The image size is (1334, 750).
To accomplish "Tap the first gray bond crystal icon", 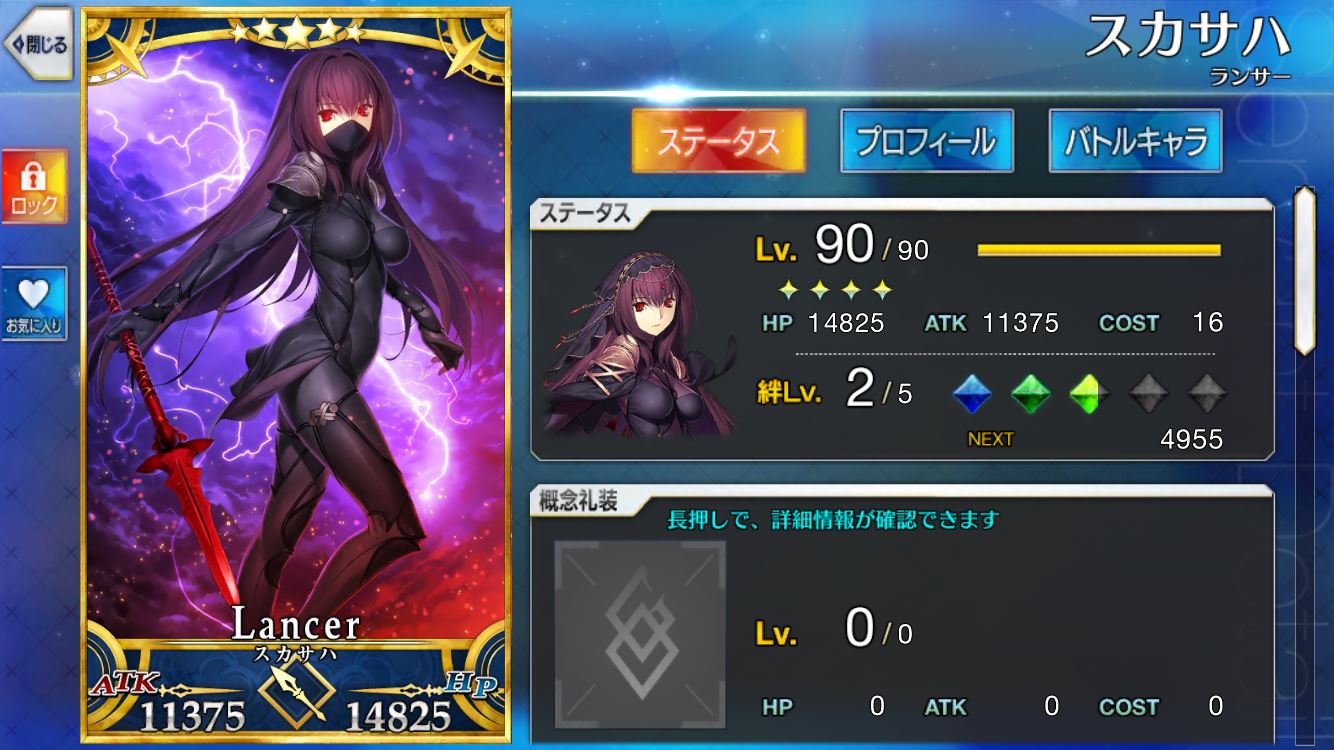I will click(x=1148, y=393).
